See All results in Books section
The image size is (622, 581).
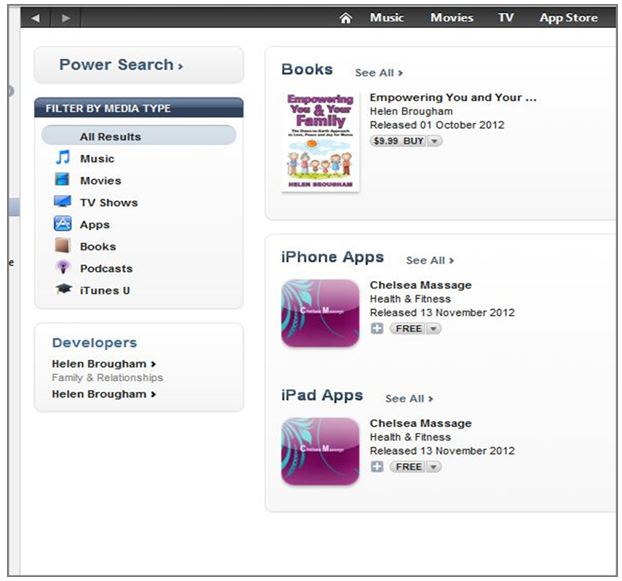[x=379, y=73]
